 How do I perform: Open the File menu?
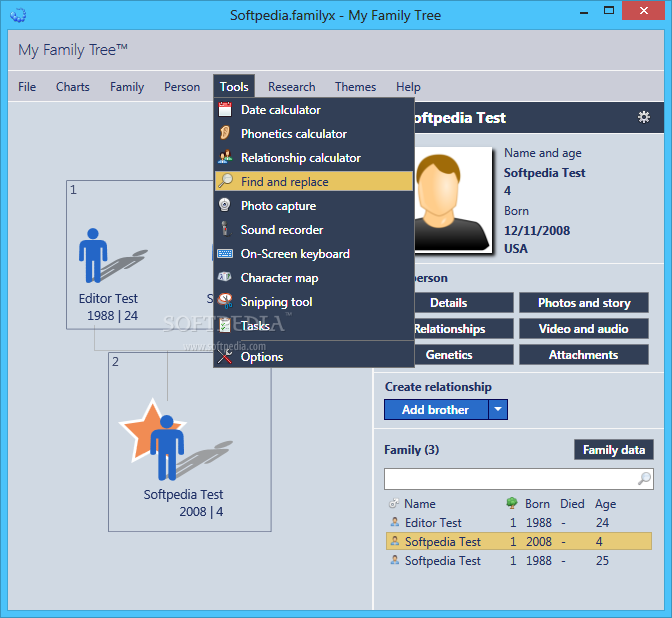click(27, 87)
